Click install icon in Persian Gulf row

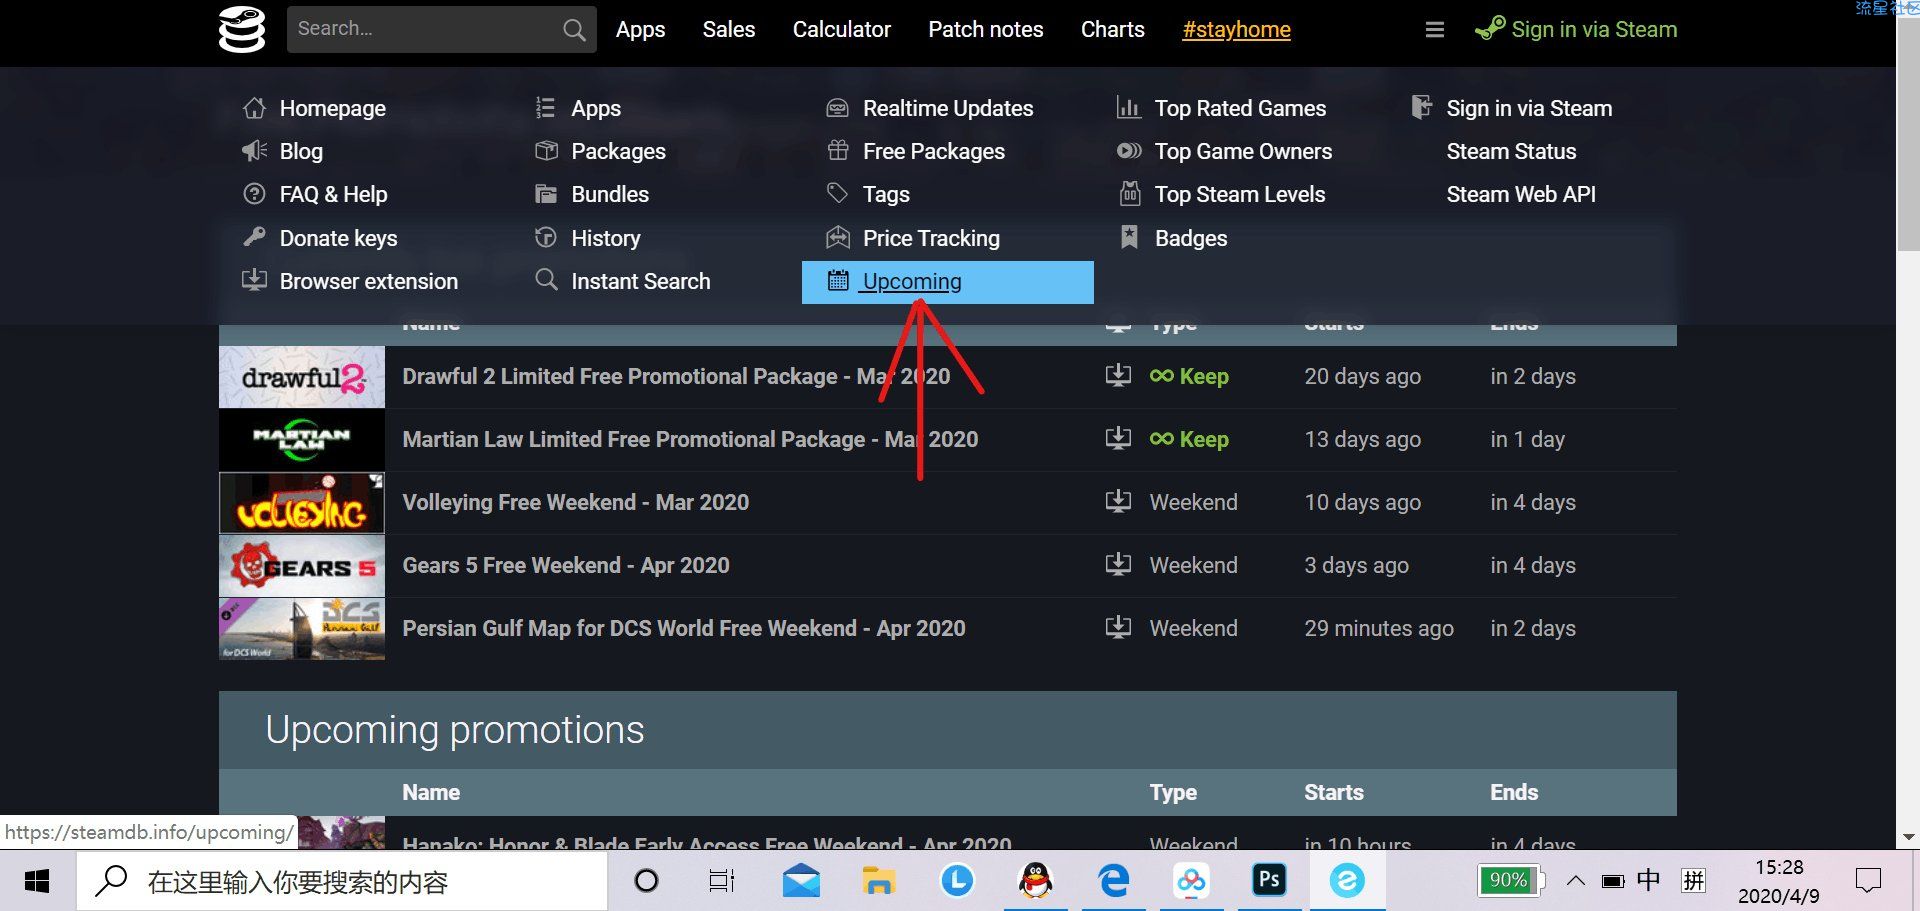[1118, 628]
